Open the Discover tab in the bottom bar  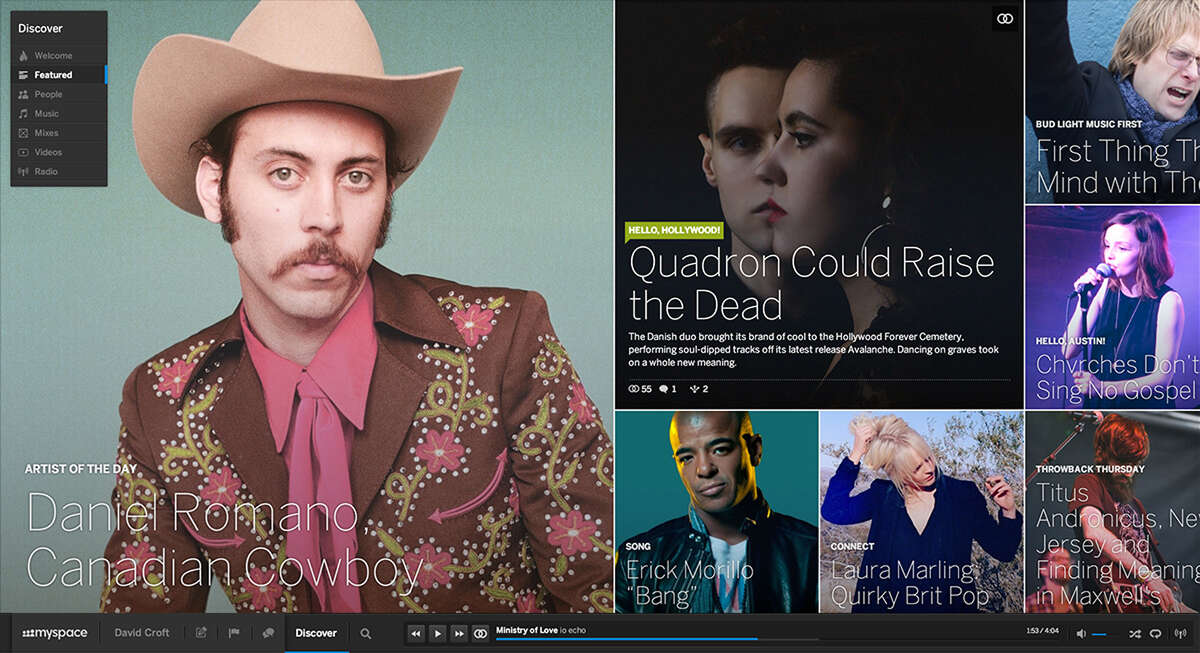(316, 632)
